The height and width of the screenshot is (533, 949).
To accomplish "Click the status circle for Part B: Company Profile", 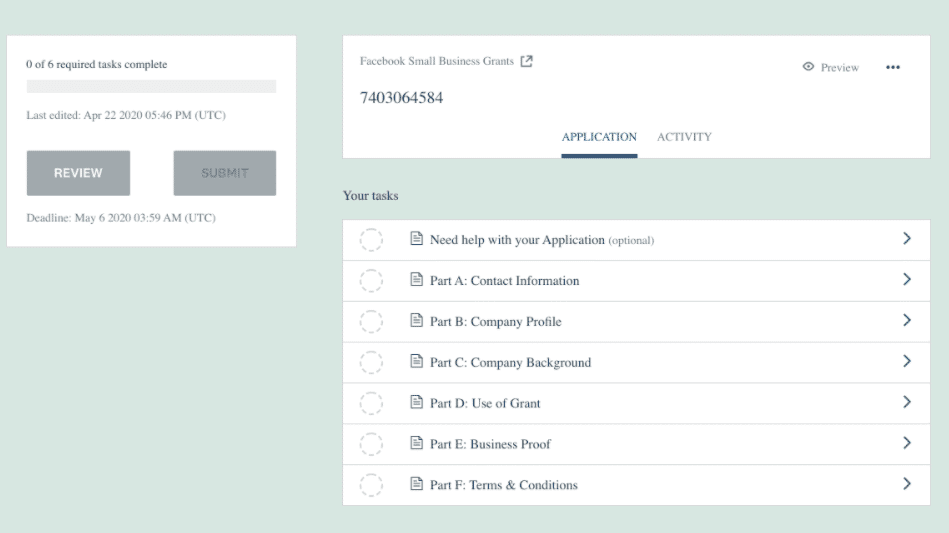I will (x=371, y=321).
